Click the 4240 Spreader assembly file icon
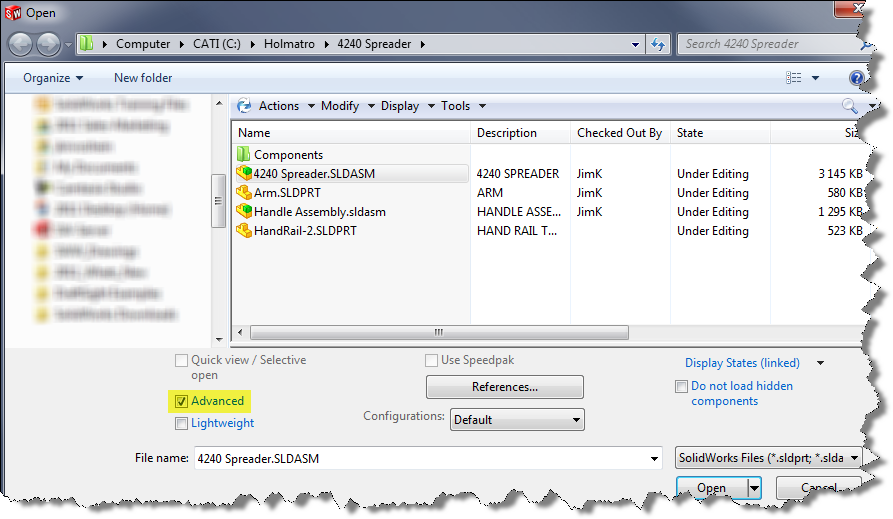 (244, 174)
